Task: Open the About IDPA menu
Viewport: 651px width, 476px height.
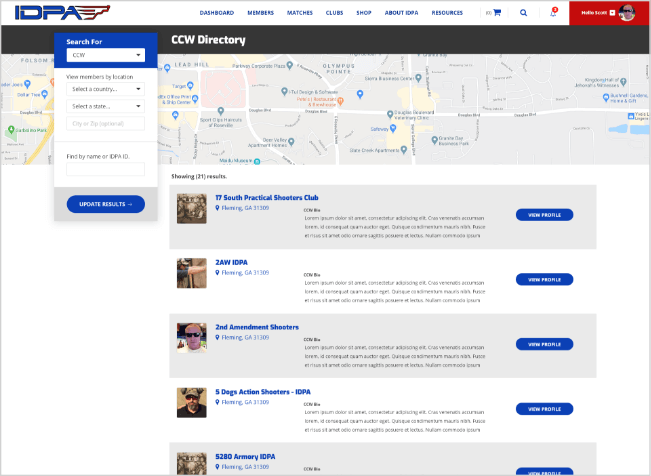Action: point(400,13)
